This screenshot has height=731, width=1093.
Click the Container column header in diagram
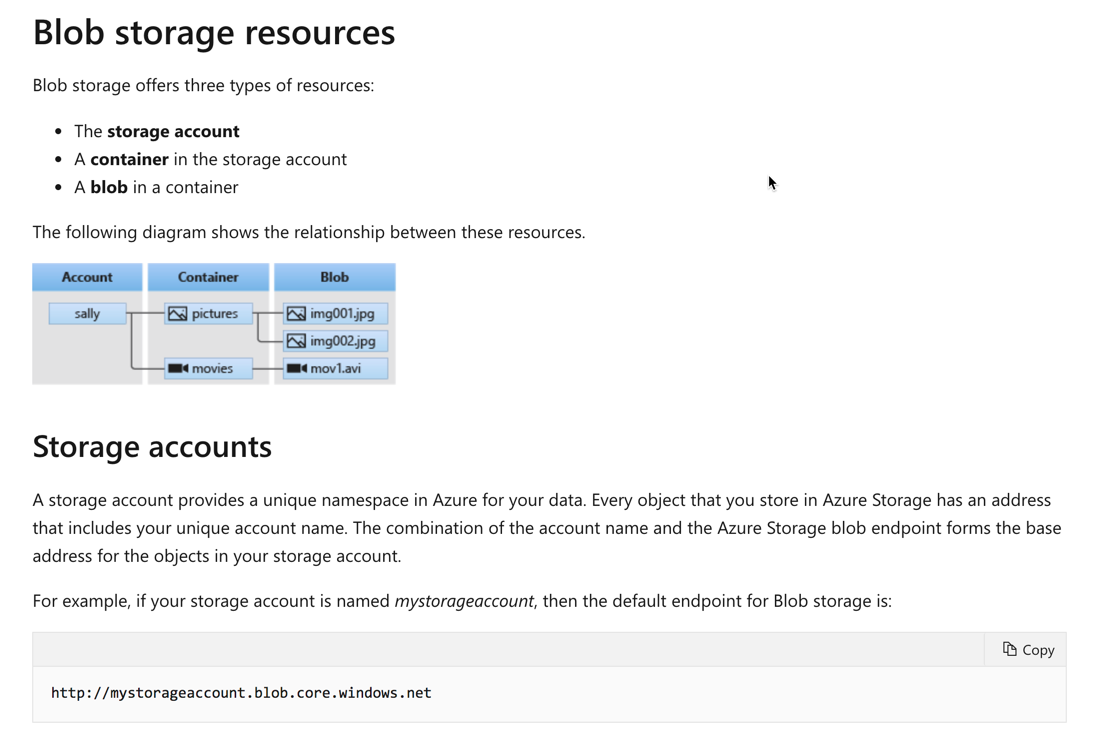[208, 277]
